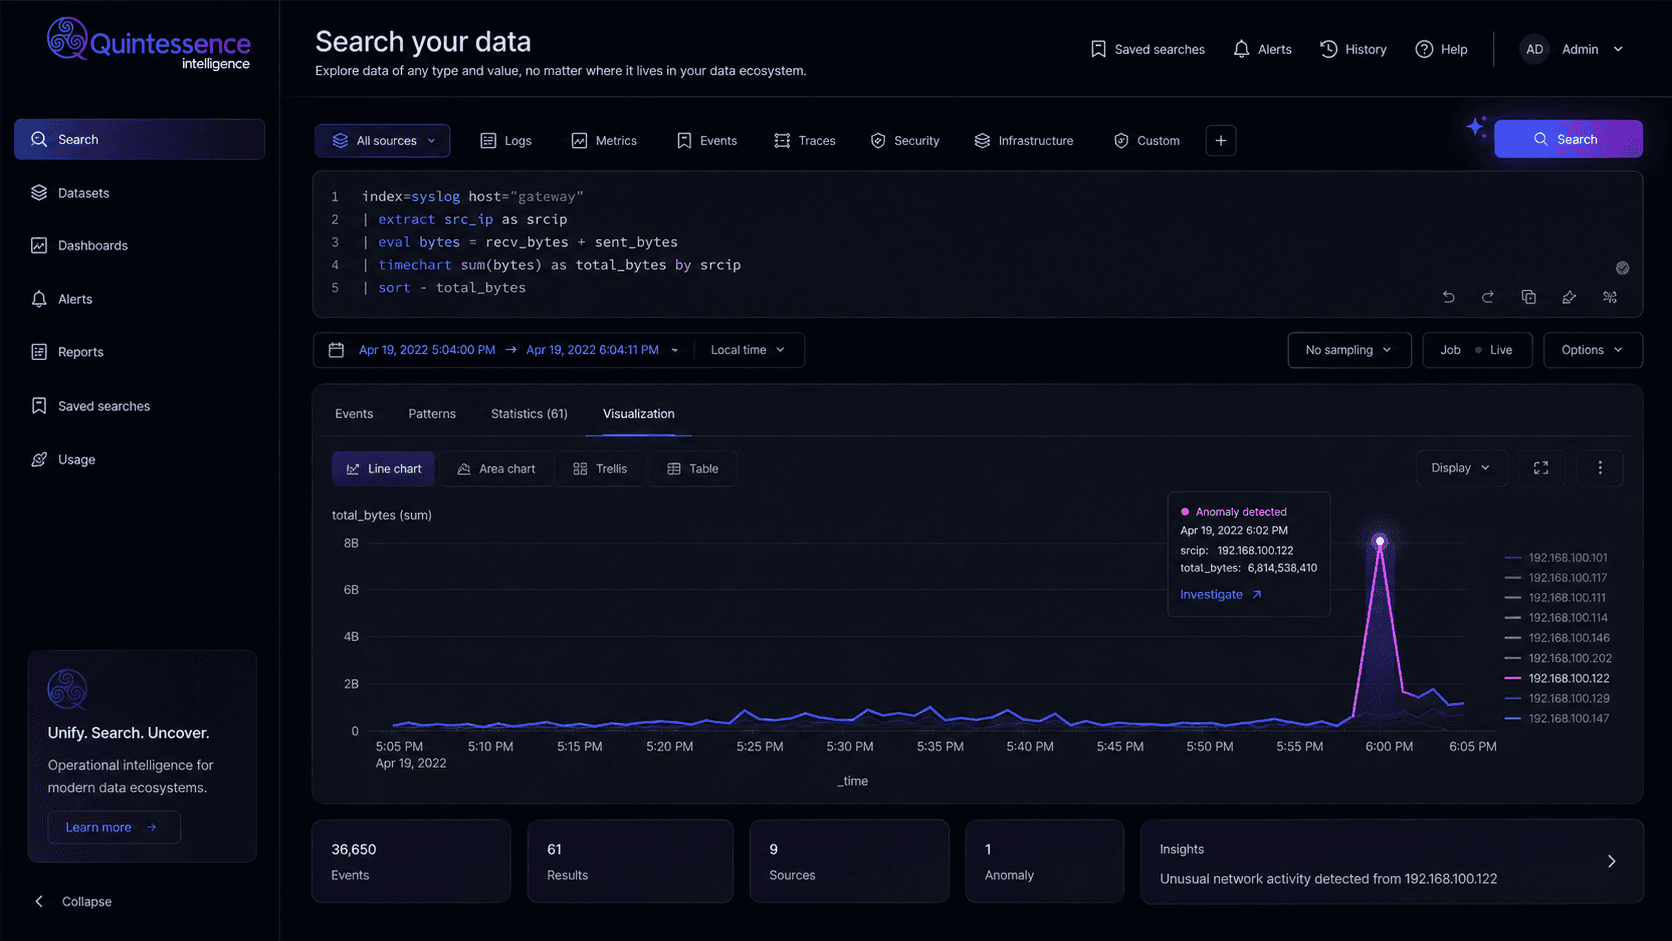Click the sidebar Search item
Screen dimensions: 1672x941
pyautogui.click(x=139, y=140)
